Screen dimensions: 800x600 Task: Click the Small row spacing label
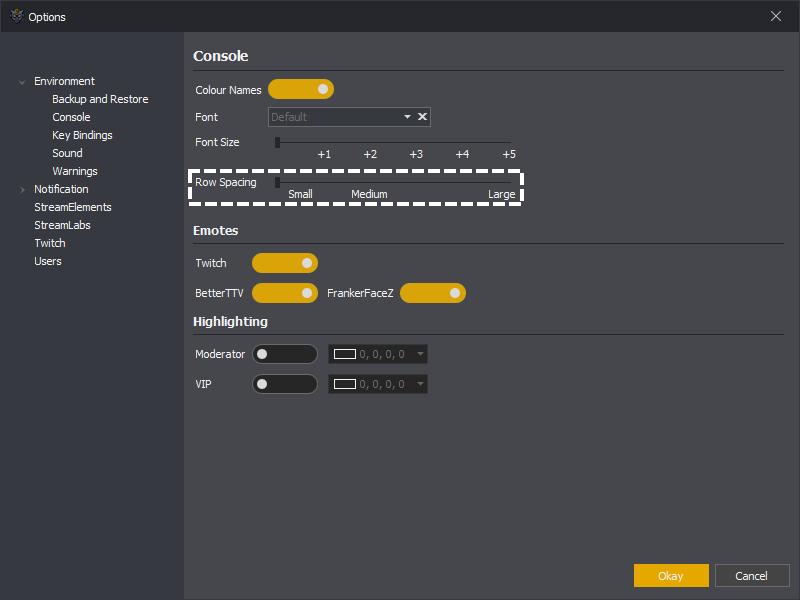click(x=301, y=194)
